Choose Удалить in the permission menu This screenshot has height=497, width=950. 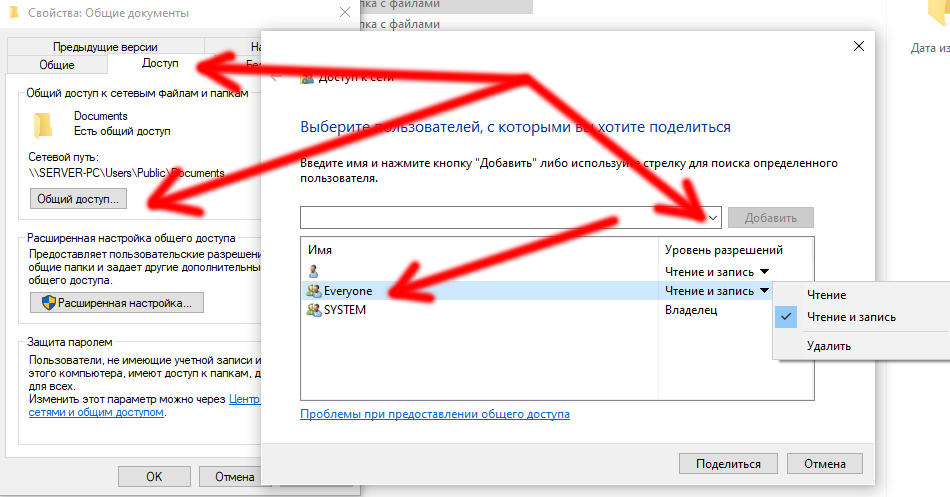(829, 346)
